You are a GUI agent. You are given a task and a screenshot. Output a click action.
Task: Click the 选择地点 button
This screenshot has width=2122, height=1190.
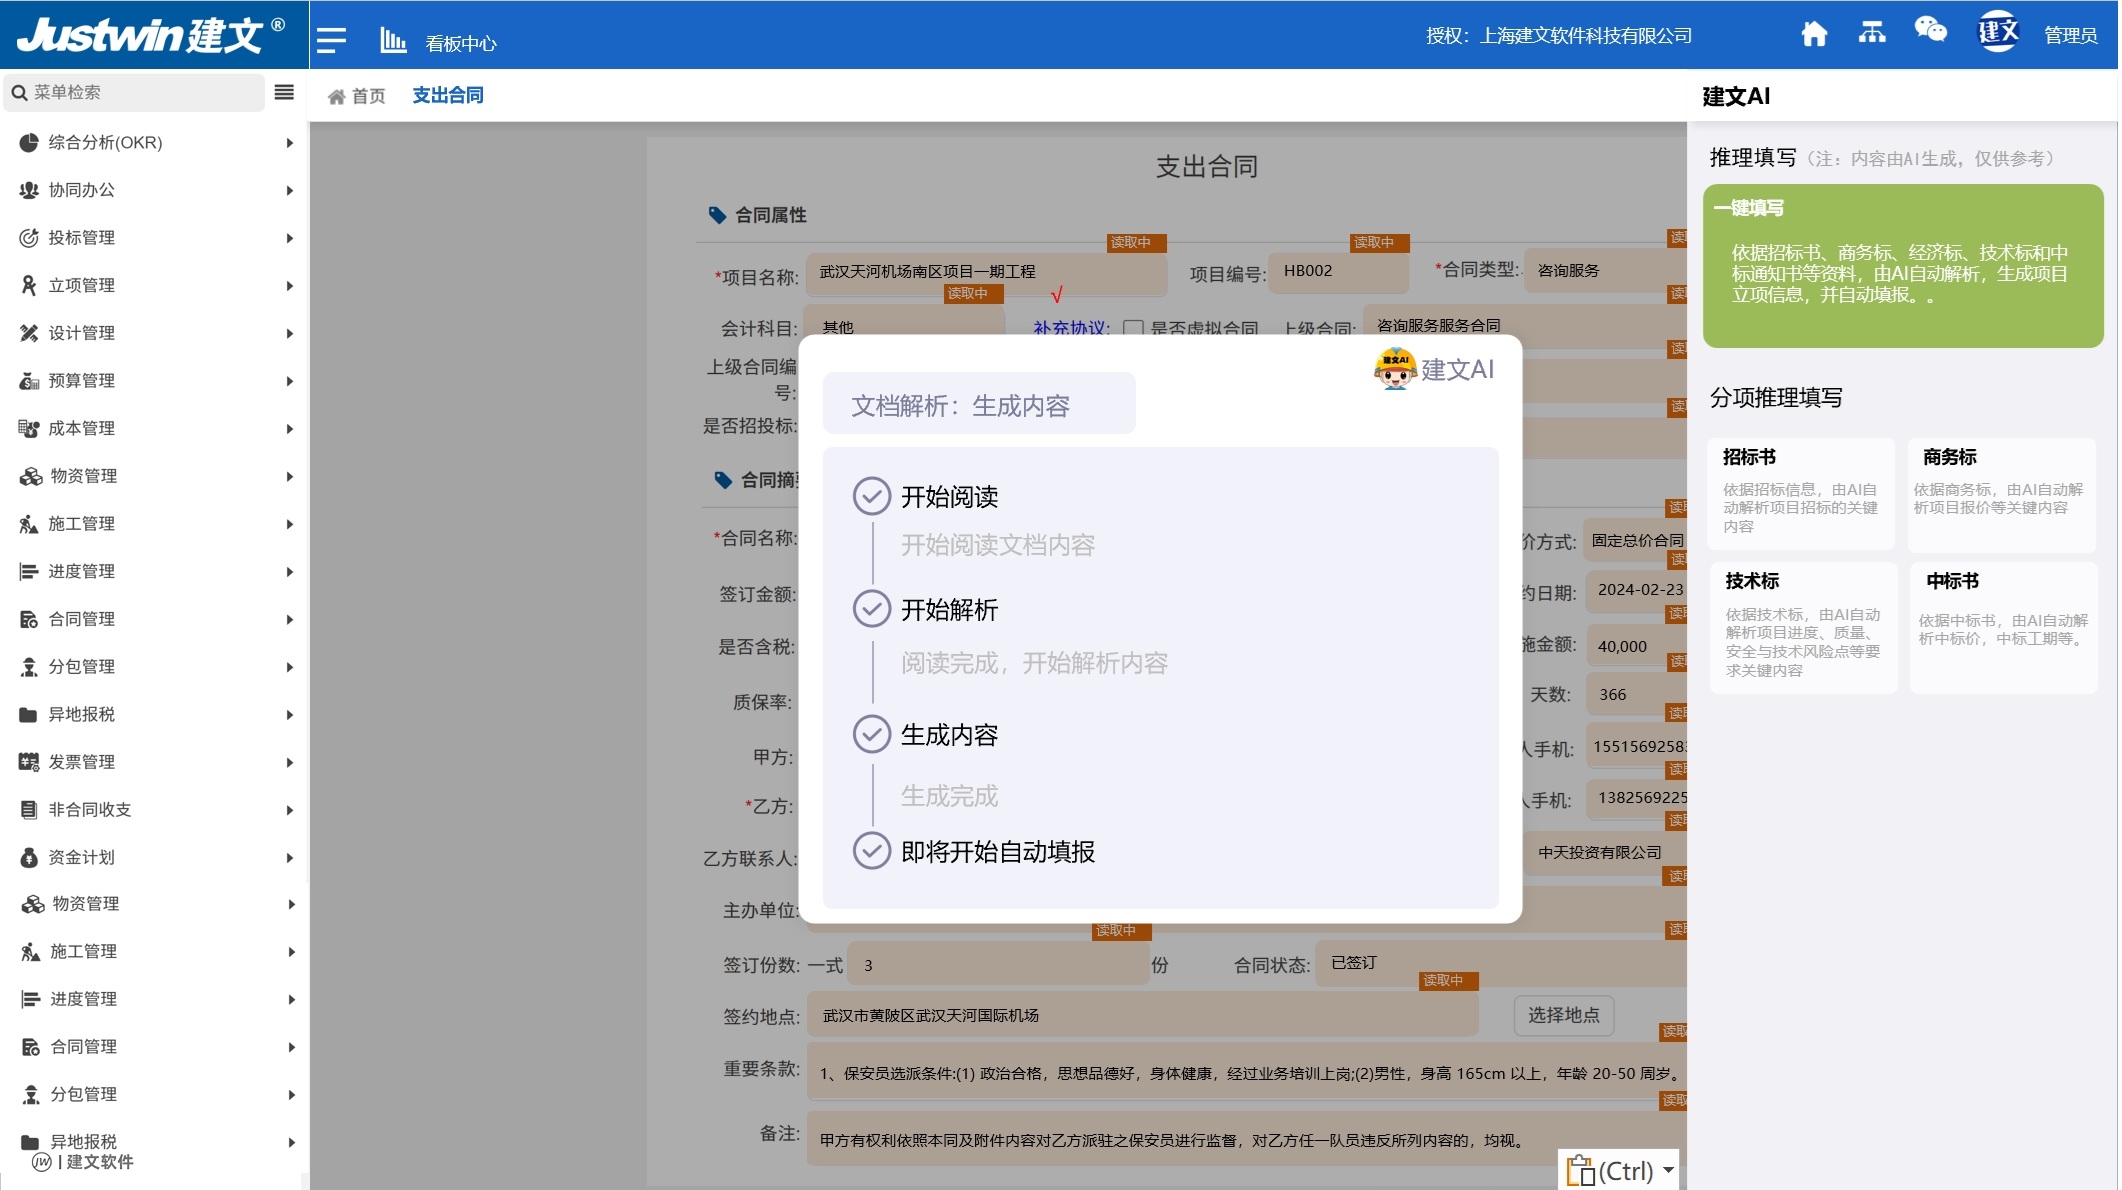pyautogui.click(x=1563, y=1015)
